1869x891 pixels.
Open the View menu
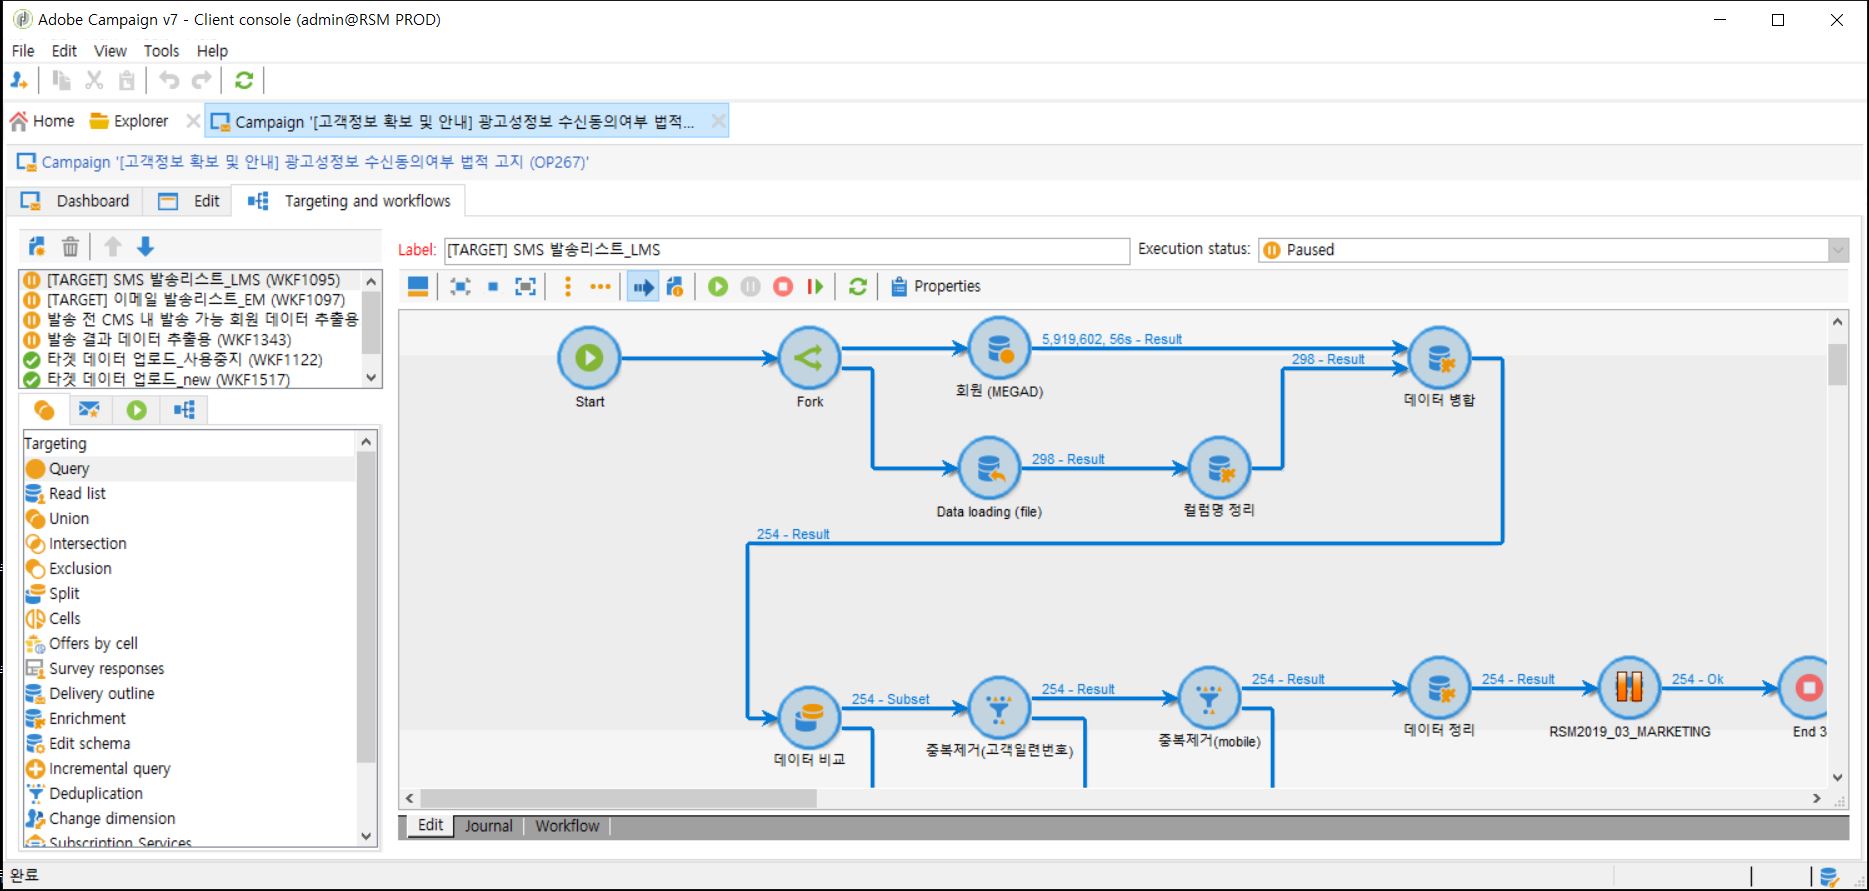pyautogui.click(x=110, y=51)
